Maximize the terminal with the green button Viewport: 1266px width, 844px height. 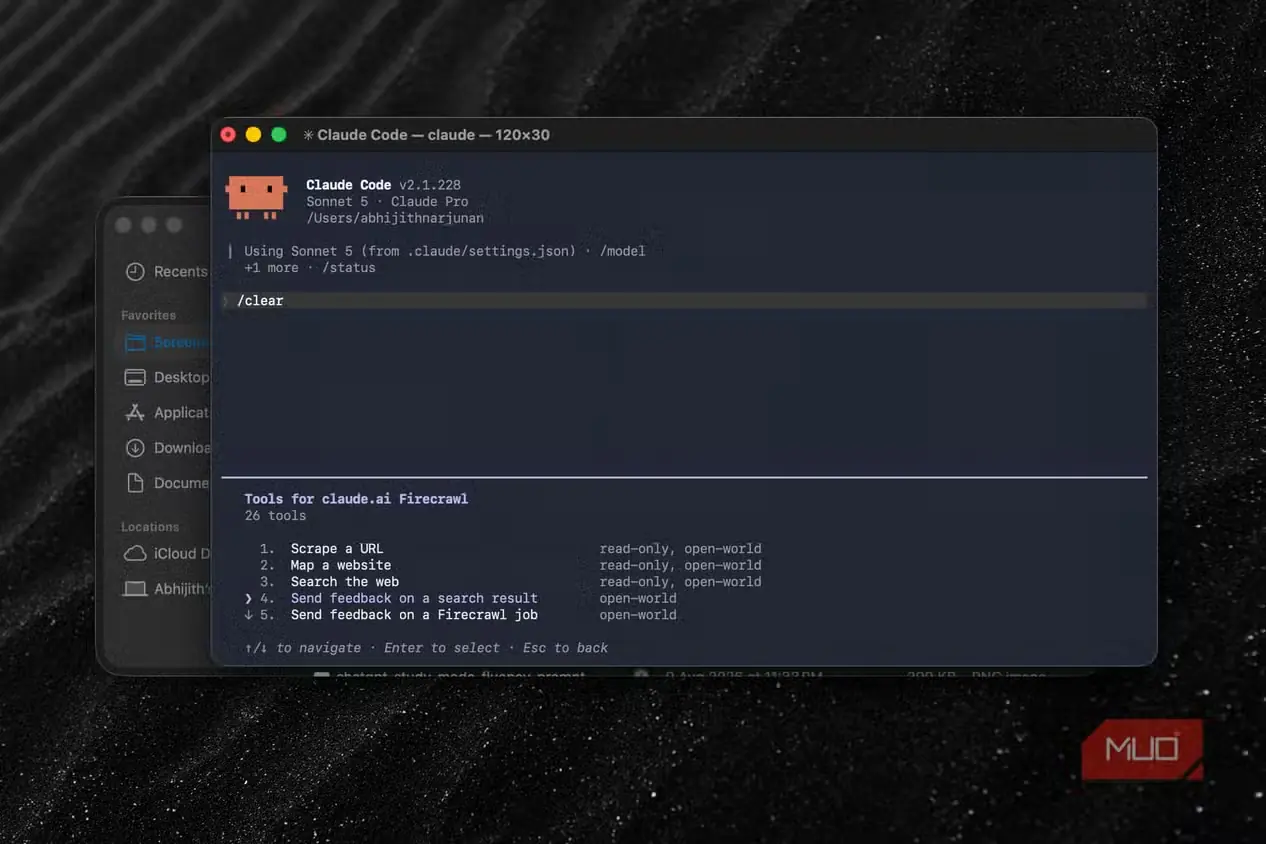[x=279, y=134]
